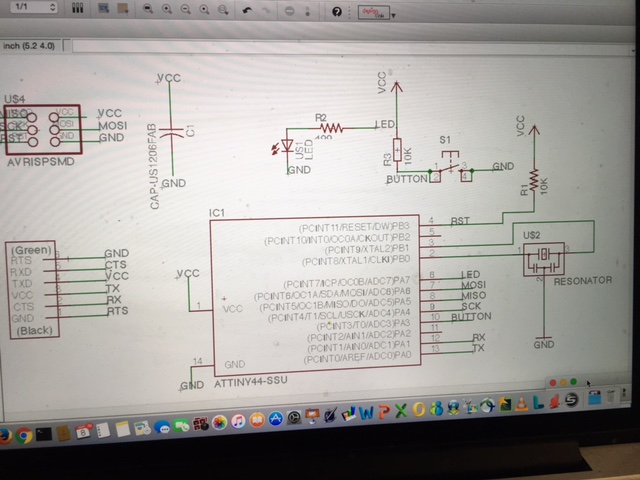Open Microsoft Excel from the dock

[x=401, y=410]
